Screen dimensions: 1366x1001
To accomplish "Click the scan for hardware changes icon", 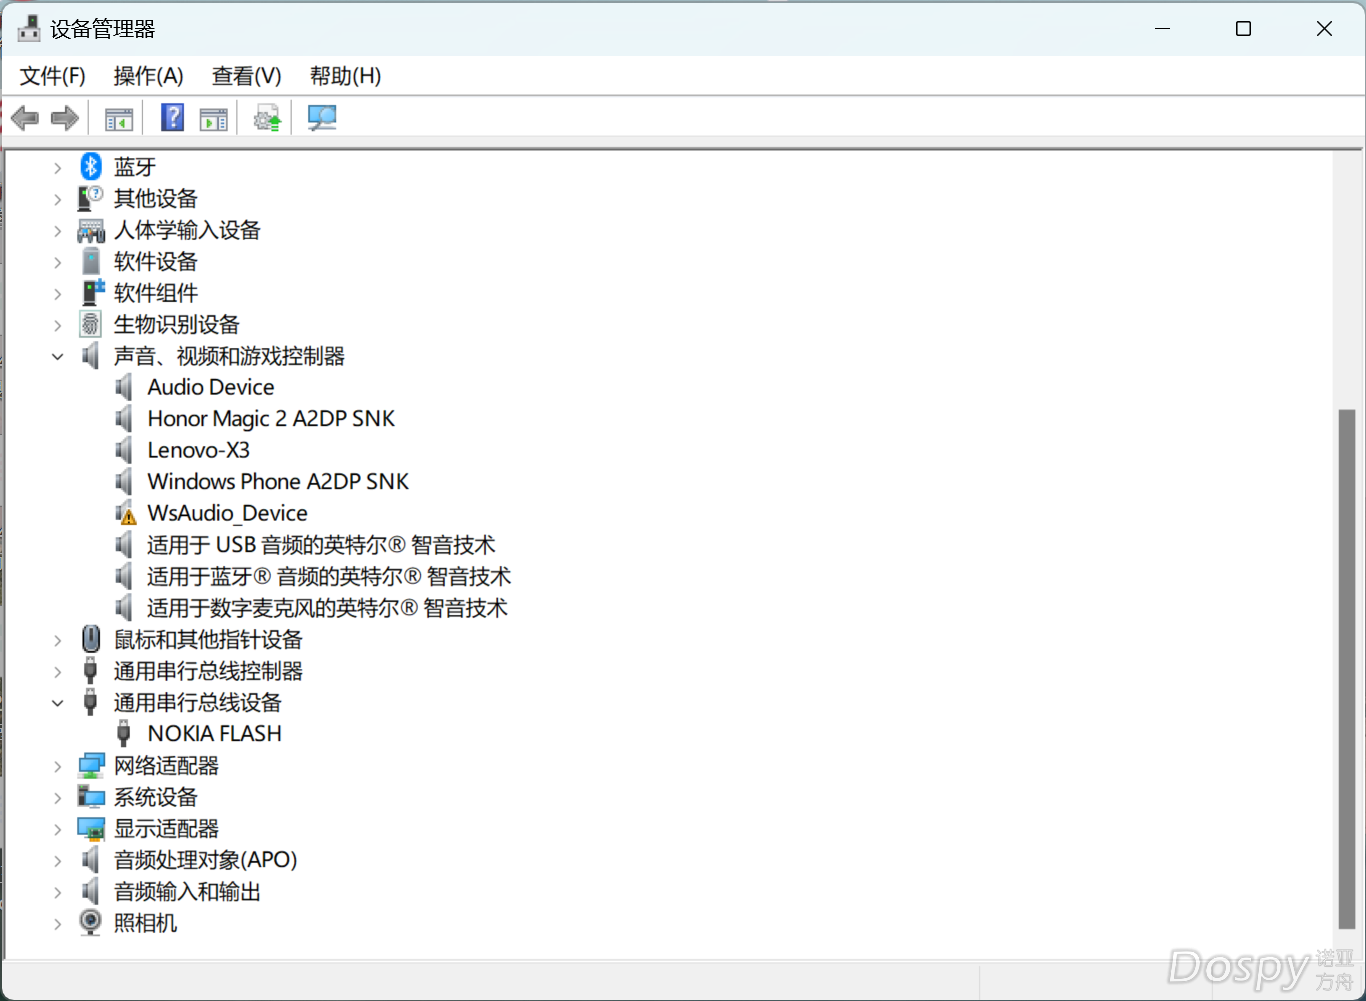I will (x=321, y=118).
